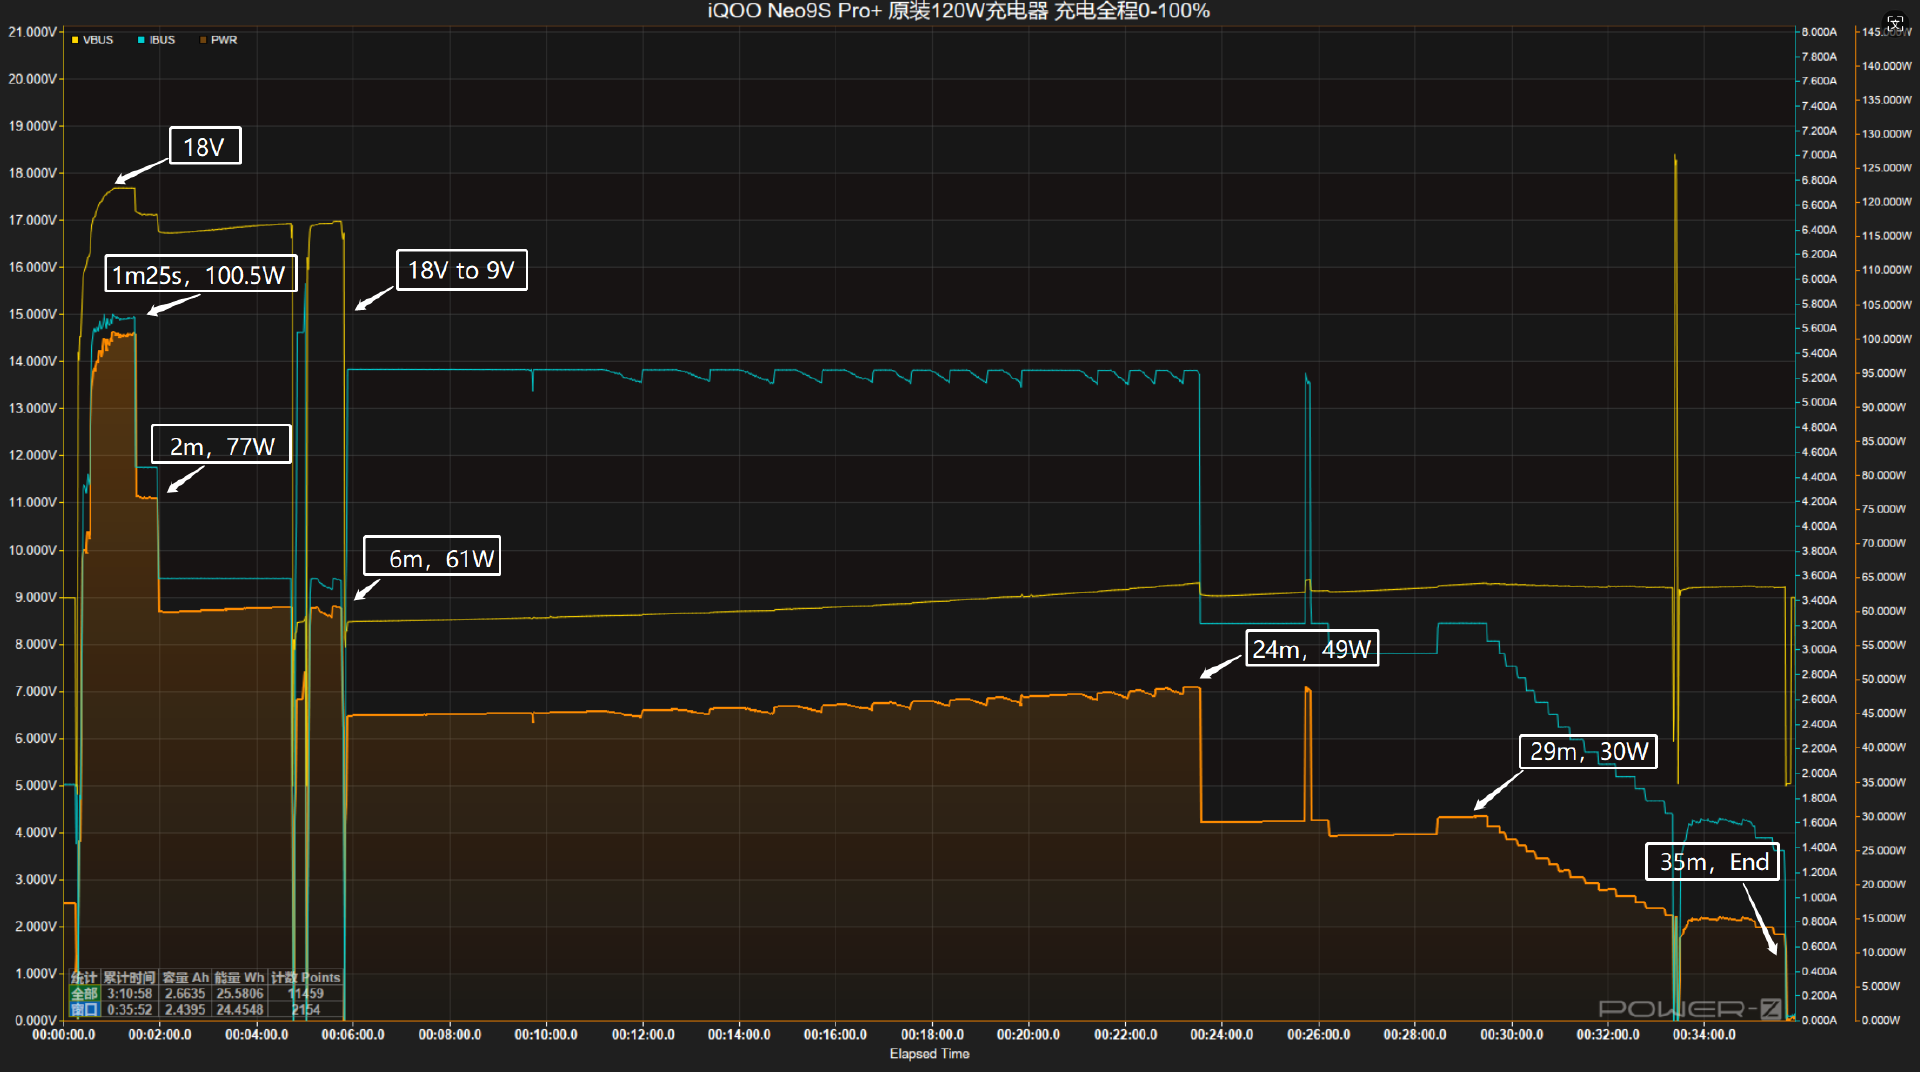Click the cyan IBUS legend color square

click(141, 40)
